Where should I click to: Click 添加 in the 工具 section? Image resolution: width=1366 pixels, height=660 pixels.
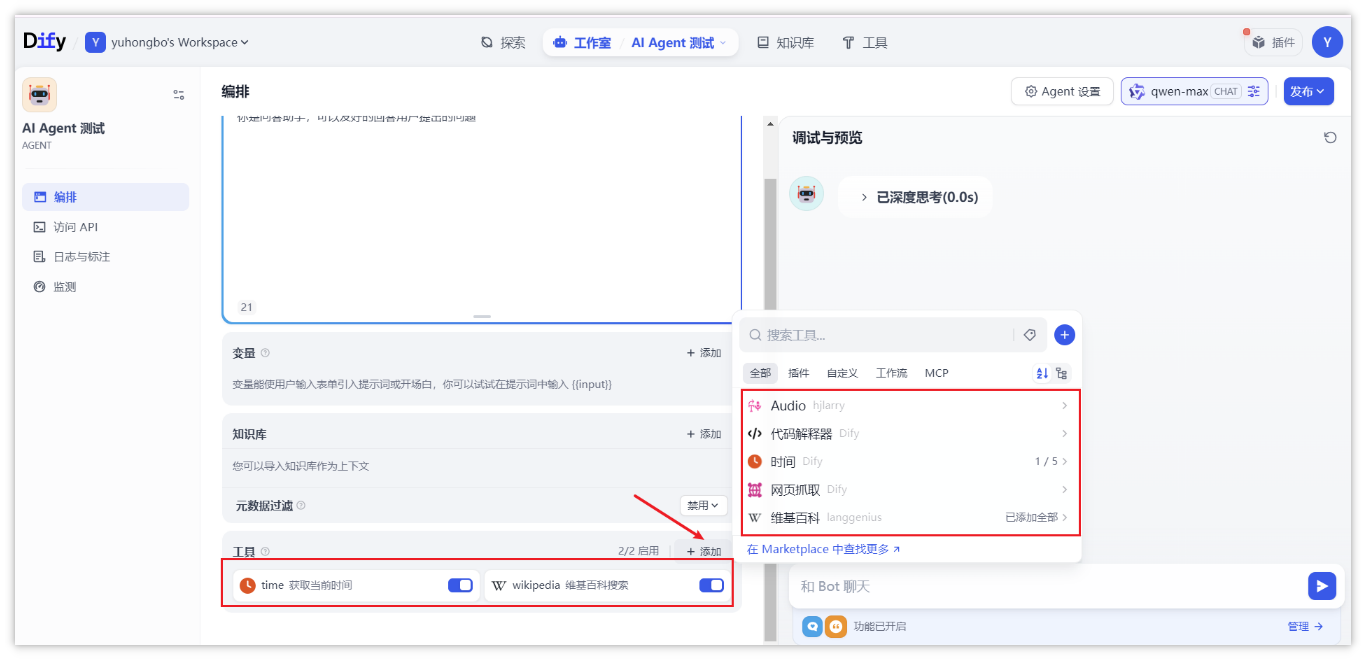(704, 552)
